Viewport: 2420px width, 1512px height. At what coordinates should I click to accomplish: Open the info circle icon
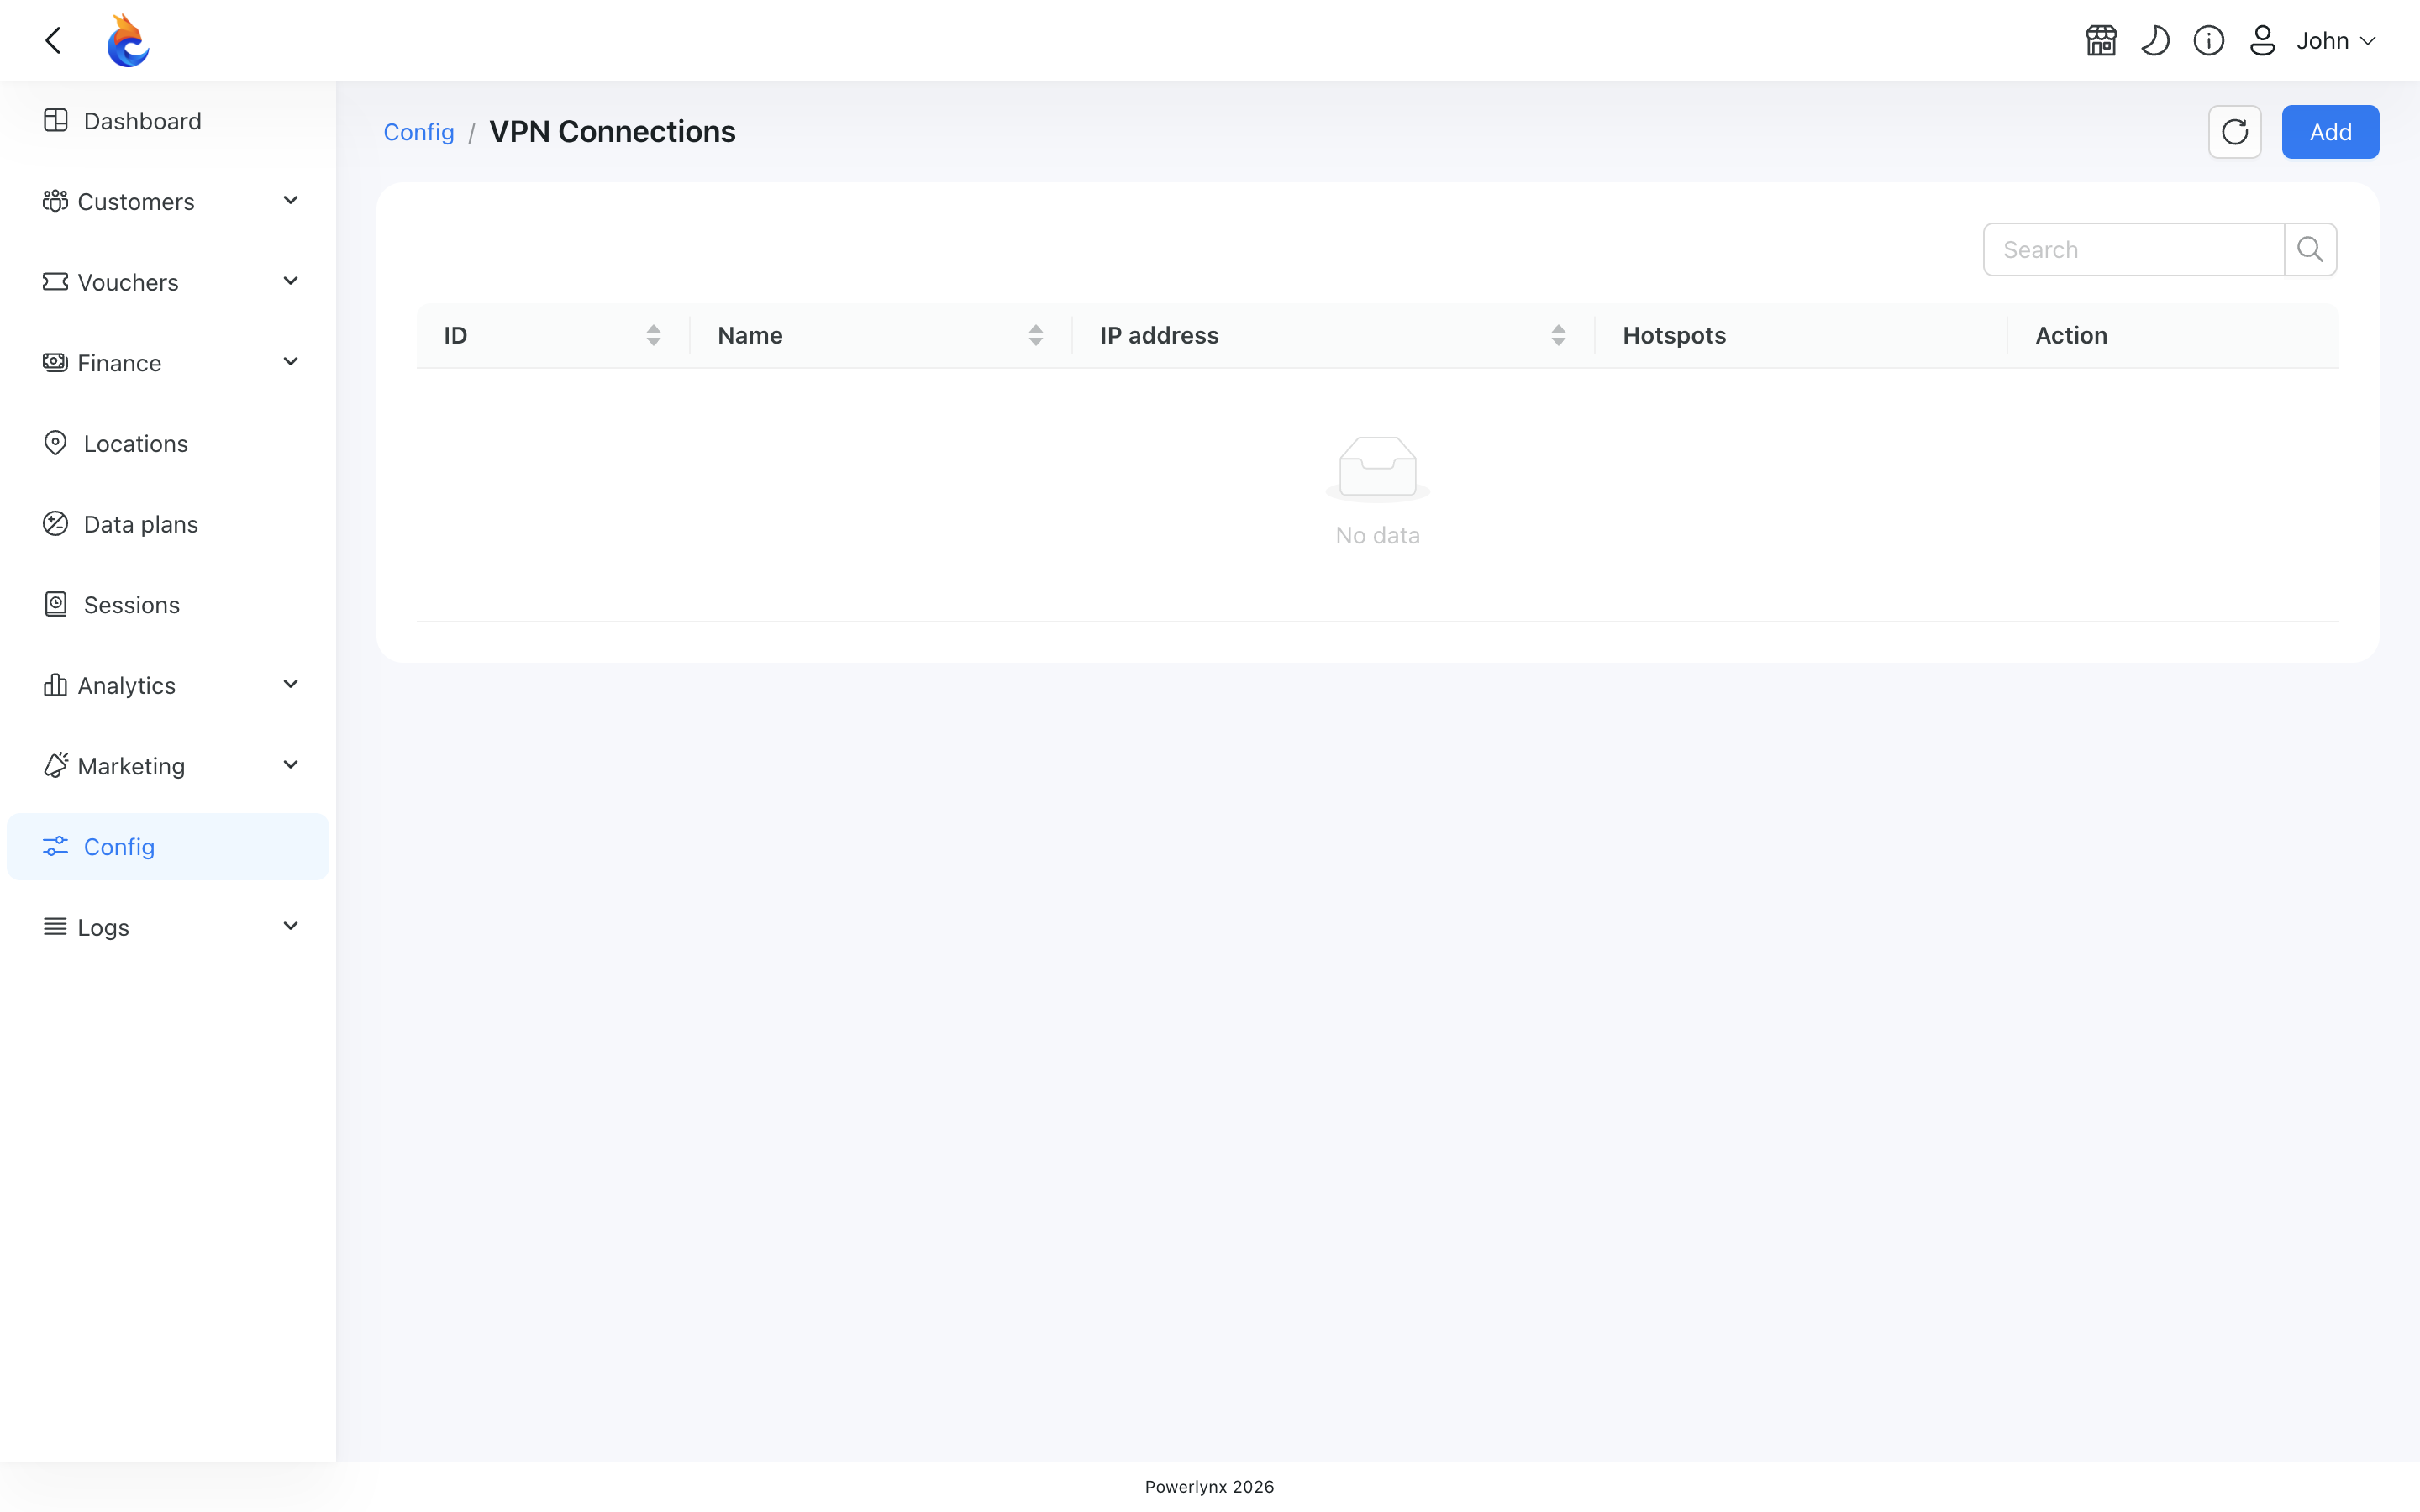[2209, 40]
